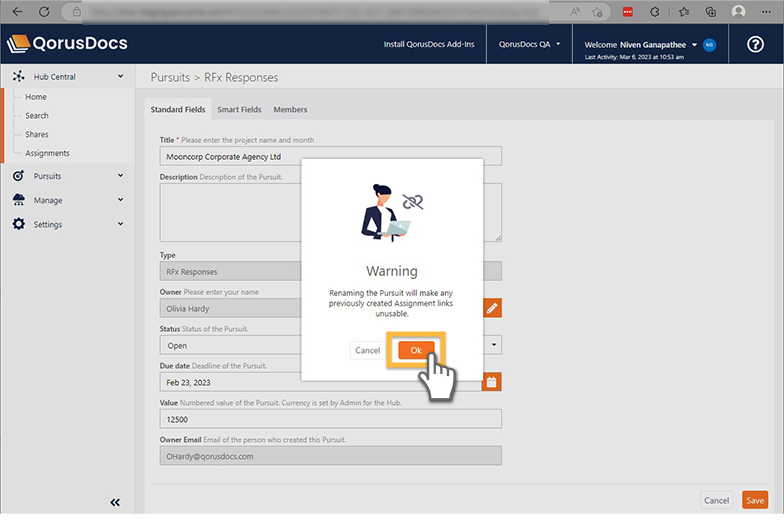Click the browser extensions puzzle icon
784x524 pixels.
654,12
